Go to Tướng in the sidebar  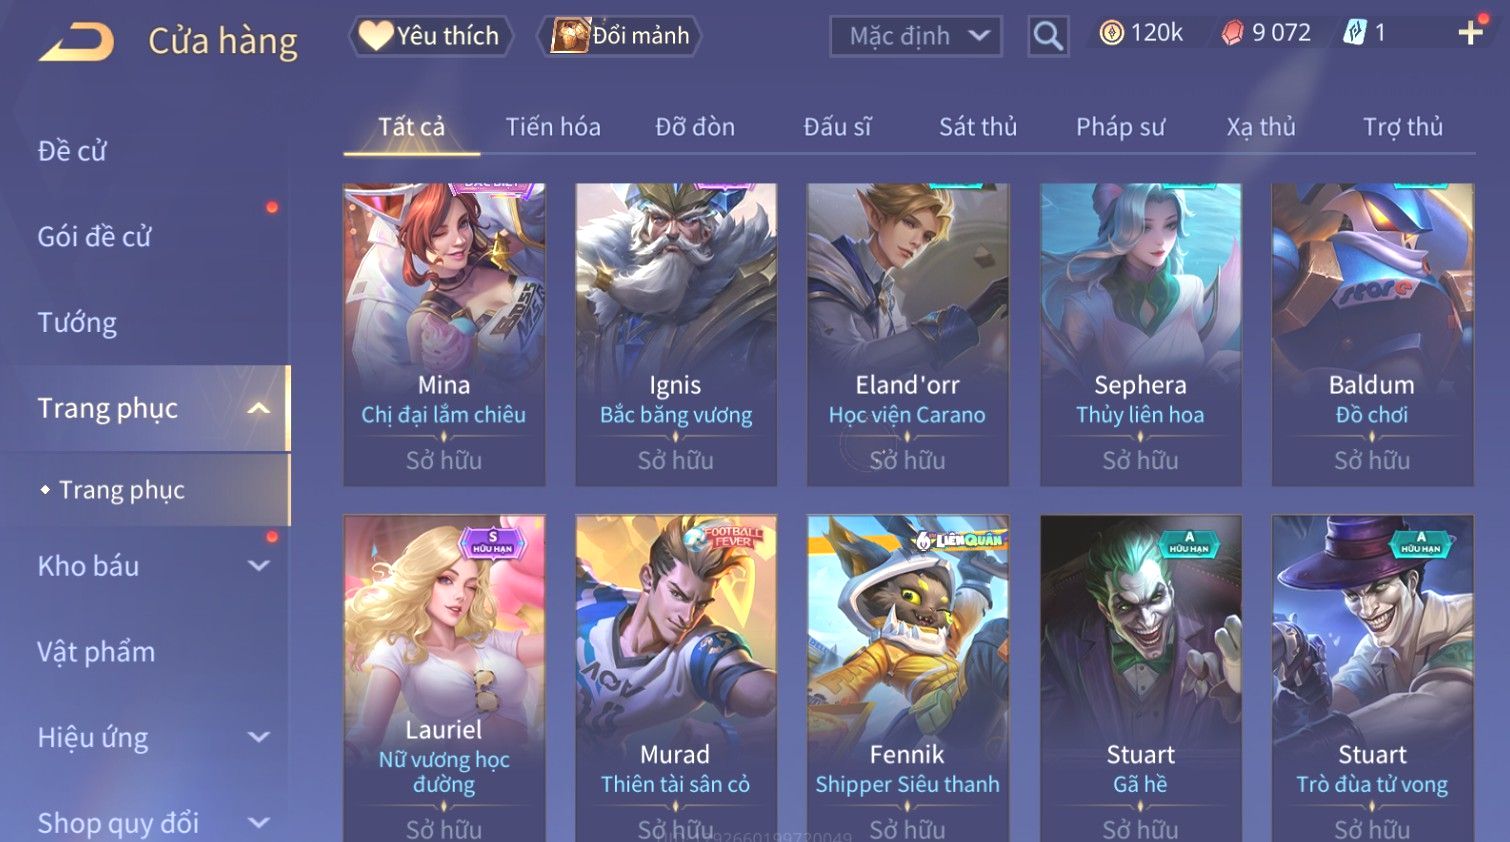click(x=77, y=323)
